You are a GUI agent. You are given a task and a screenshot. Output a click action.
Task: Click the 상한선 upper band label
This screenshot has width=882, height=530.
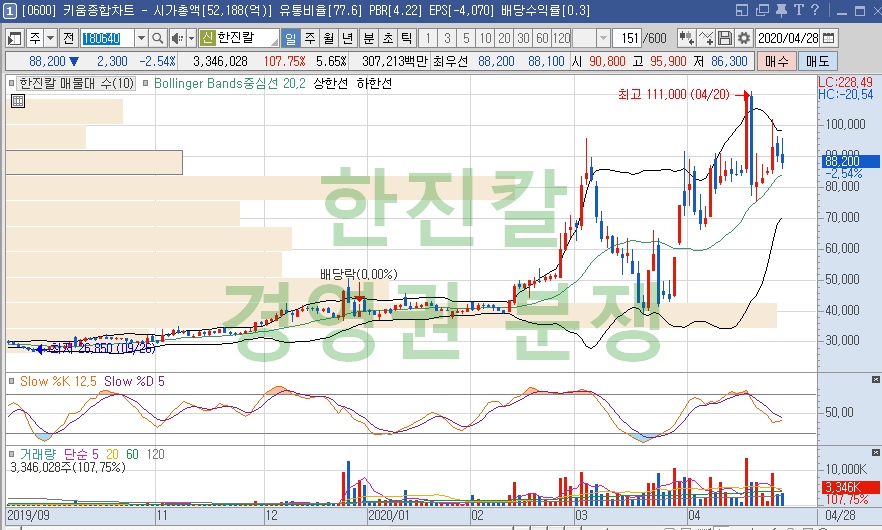(x=331, y=83)
